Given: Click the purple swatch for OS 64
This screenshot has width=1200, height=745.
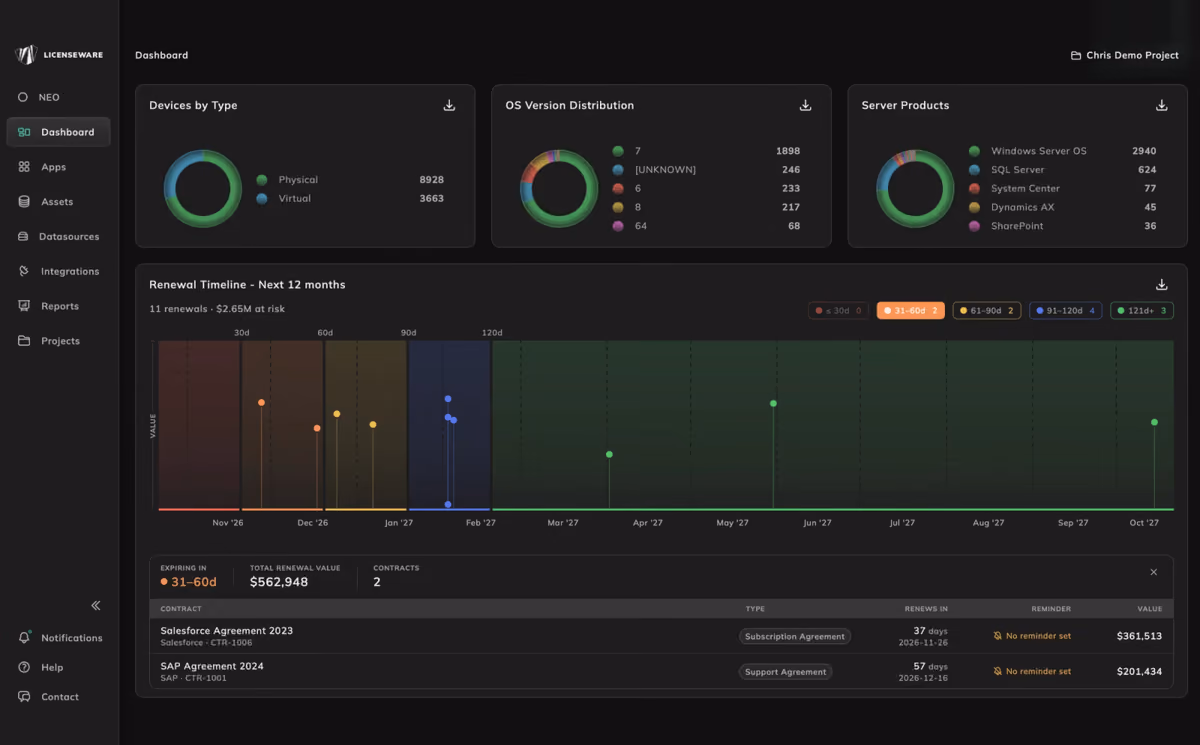Looking at the screenshot, I should tap(618, 226).
